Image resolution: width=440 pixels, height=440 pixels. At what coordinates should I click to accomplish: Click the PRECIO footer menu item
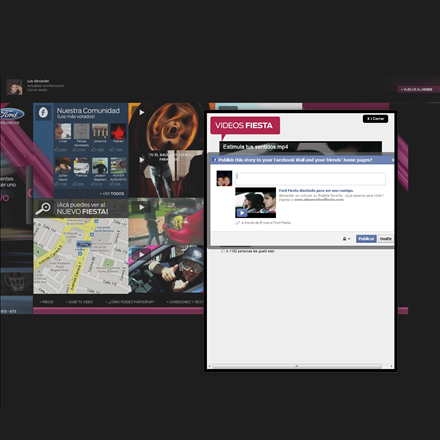[46, 302]
